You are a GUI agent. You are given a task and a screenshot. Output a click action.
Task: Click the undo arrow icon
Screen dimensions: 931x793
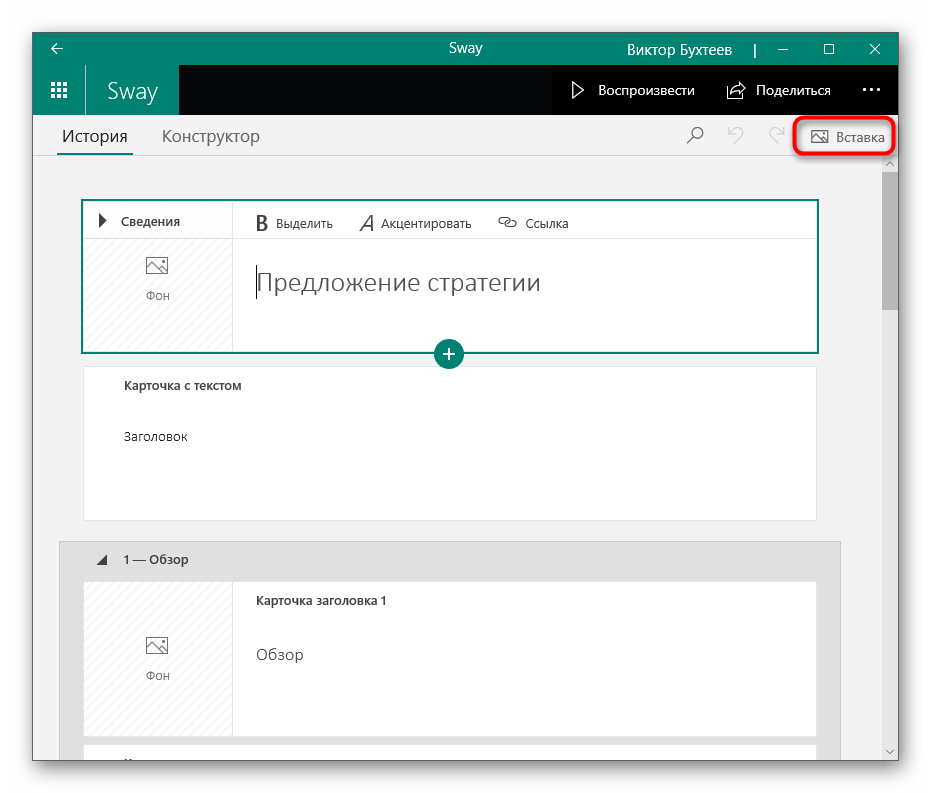coord(736,136)
